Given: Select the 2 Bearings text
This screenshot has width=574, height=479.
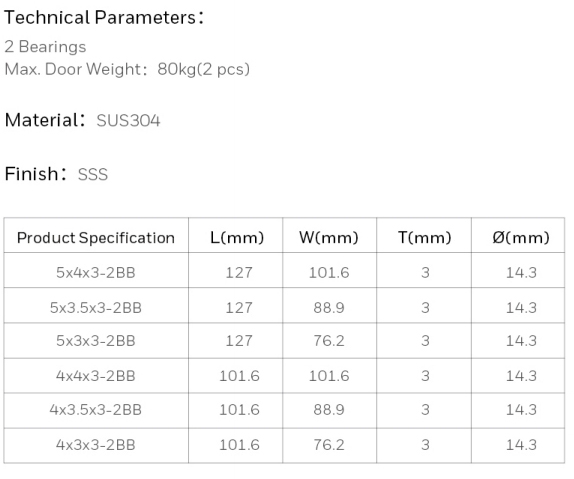Looking at the screenshot, I should 45,47.
